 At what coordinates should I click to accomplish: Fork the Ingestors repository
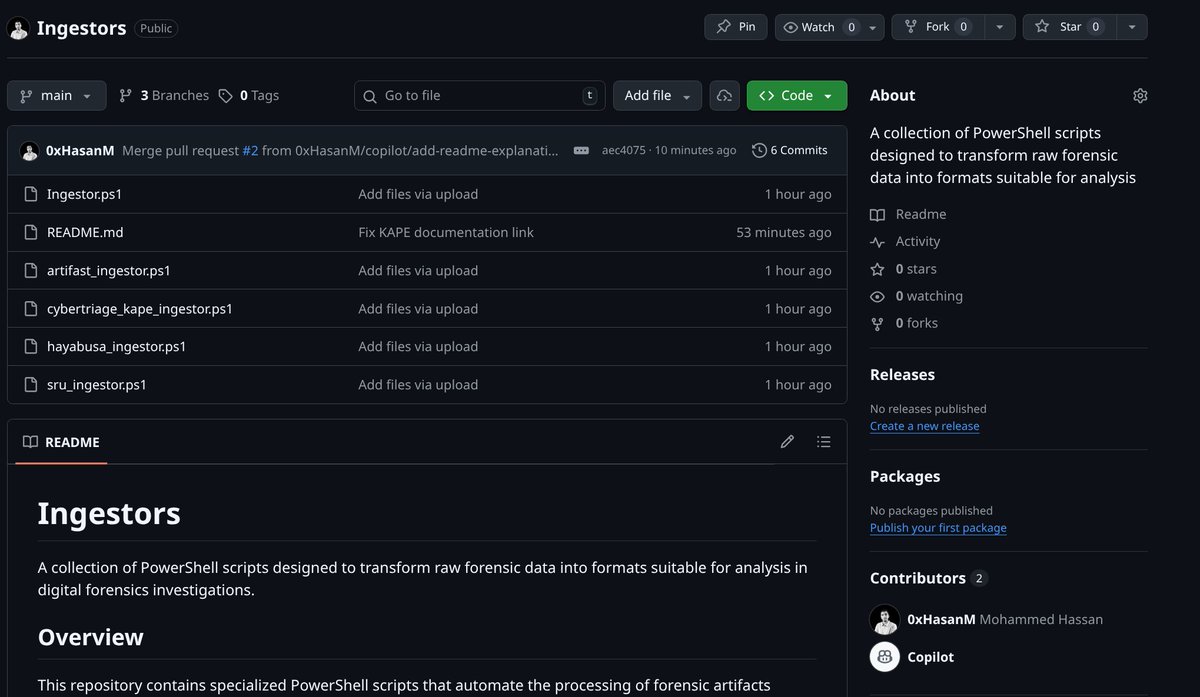(x=938, y=27)
